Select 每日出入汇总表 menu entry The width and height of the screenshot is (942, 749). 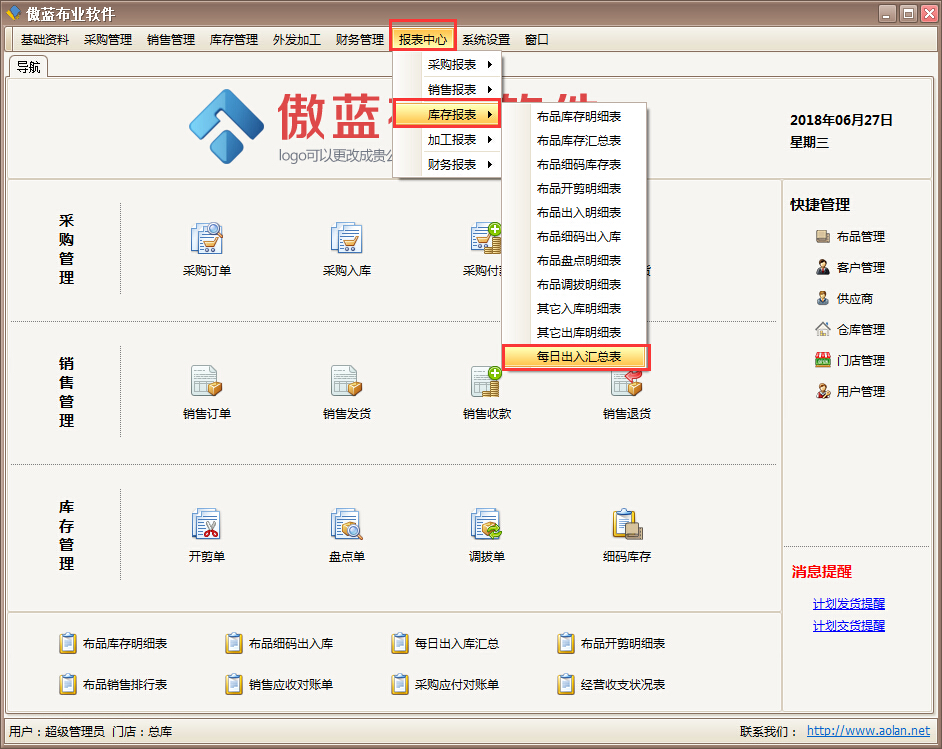578,357
